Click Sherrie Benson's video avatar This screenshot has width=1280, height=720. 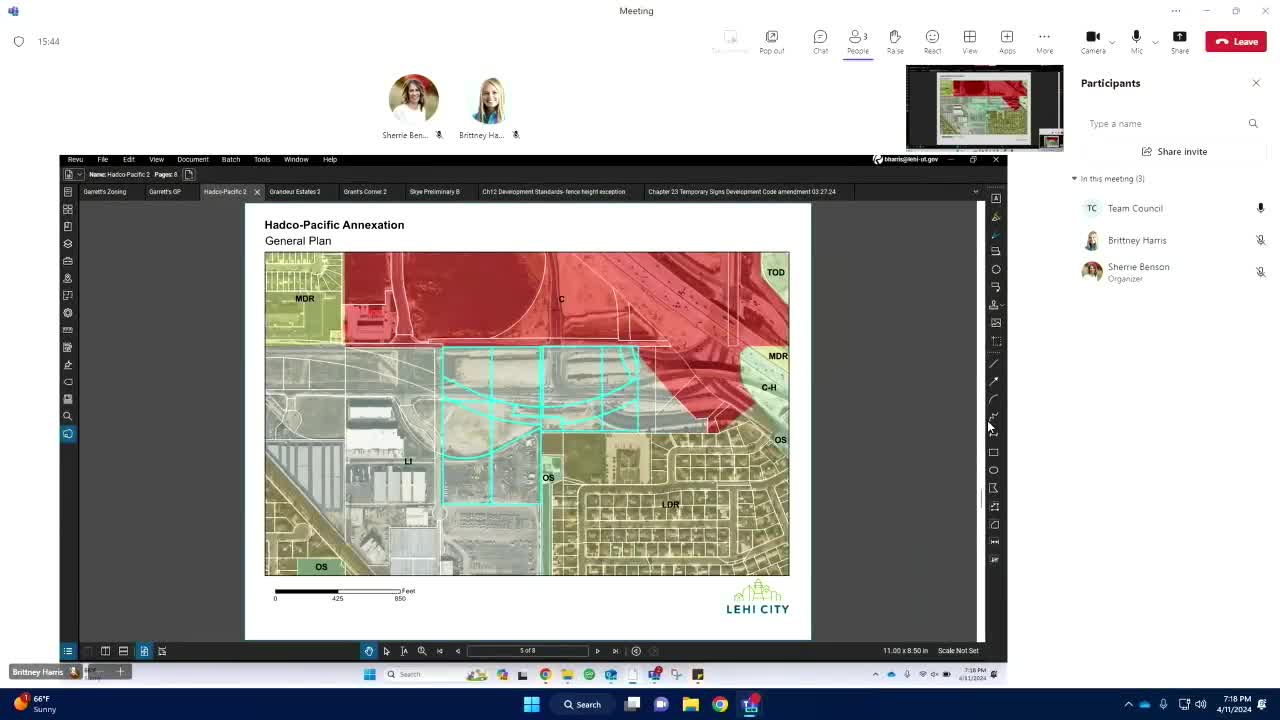[413, 99]
